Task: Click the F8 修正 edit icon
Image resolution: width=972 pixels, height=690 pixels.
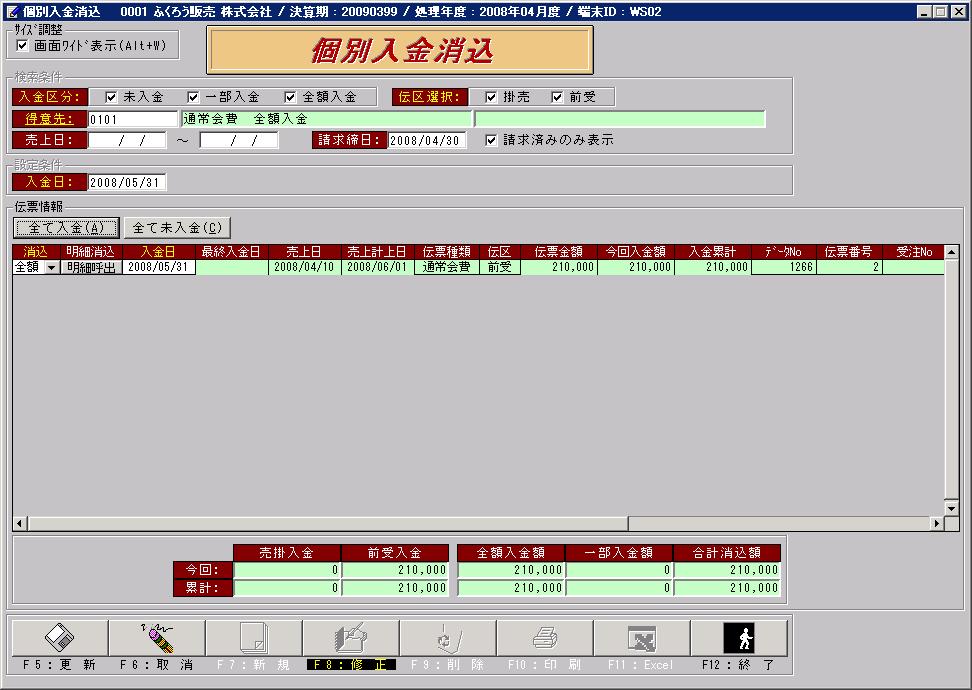Action: point(351,637)
